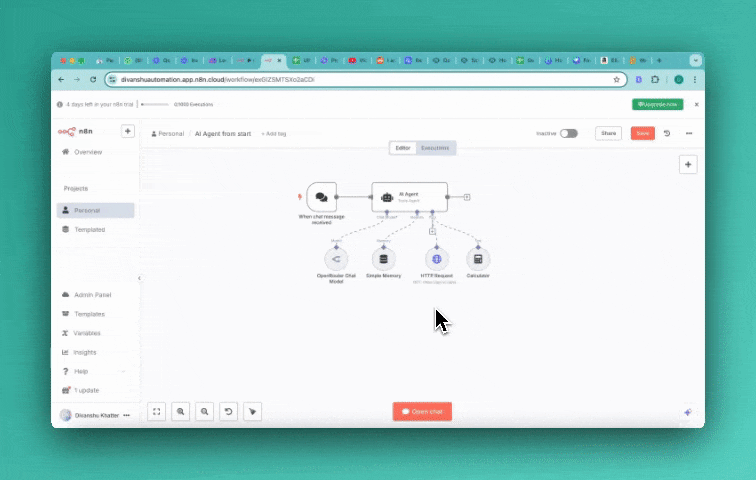The width and height of the screenshot is (756, 480).
Task: Click the zoom in canvas button
Action: [x=180, y=412]
